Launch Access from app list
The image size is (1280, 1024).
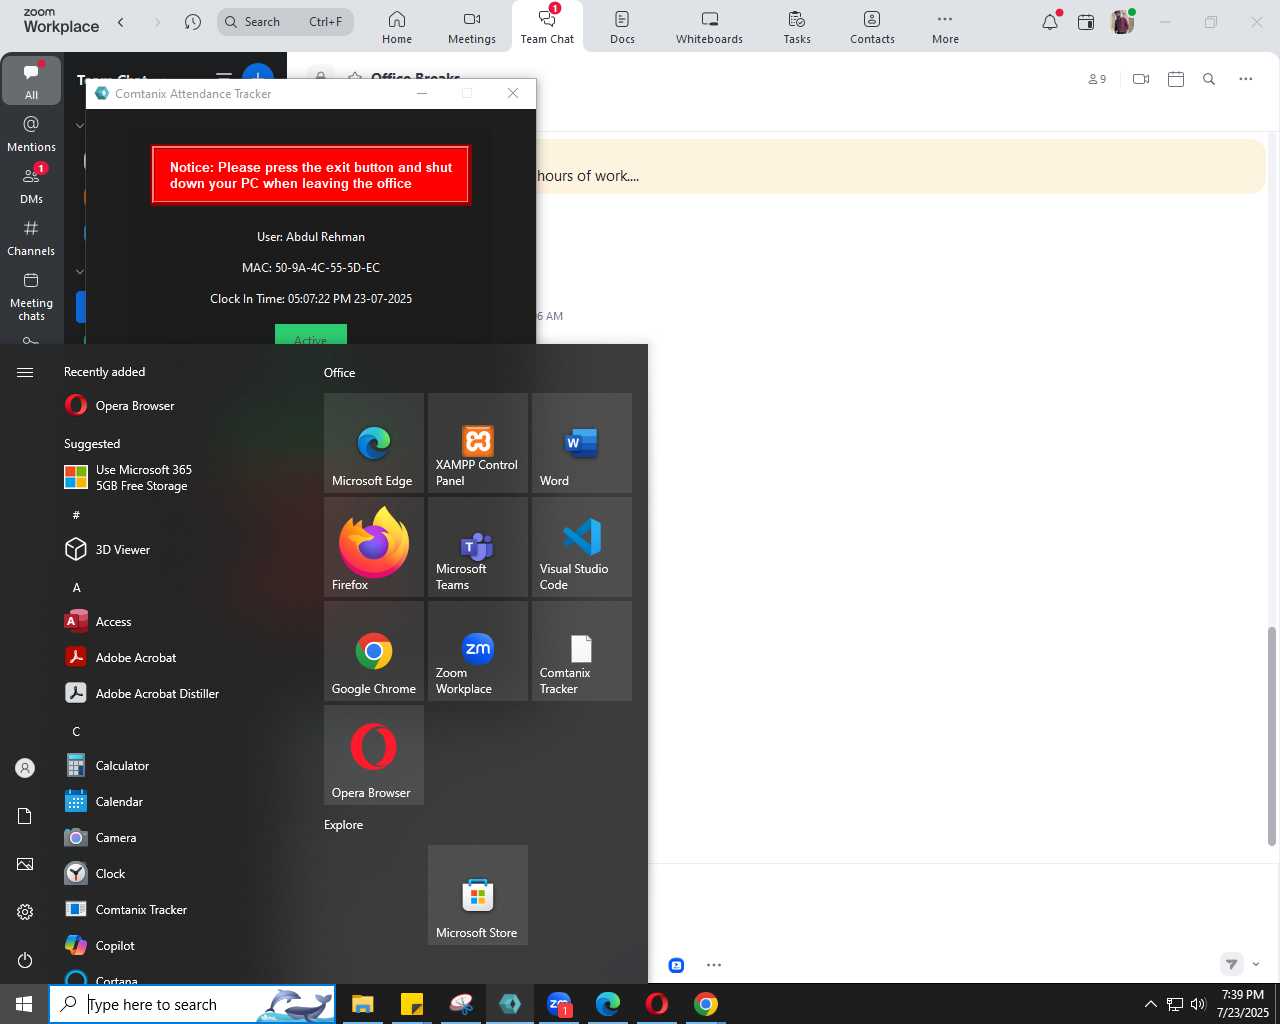click(x=180, y=622)
